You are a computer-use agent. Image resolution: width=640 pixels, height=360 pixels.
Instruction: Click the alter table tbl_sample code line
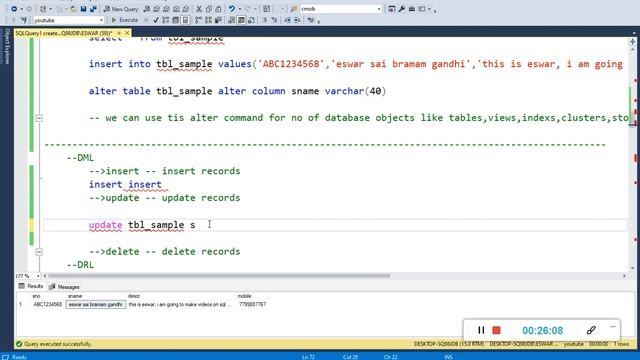(x=237, y=91)
